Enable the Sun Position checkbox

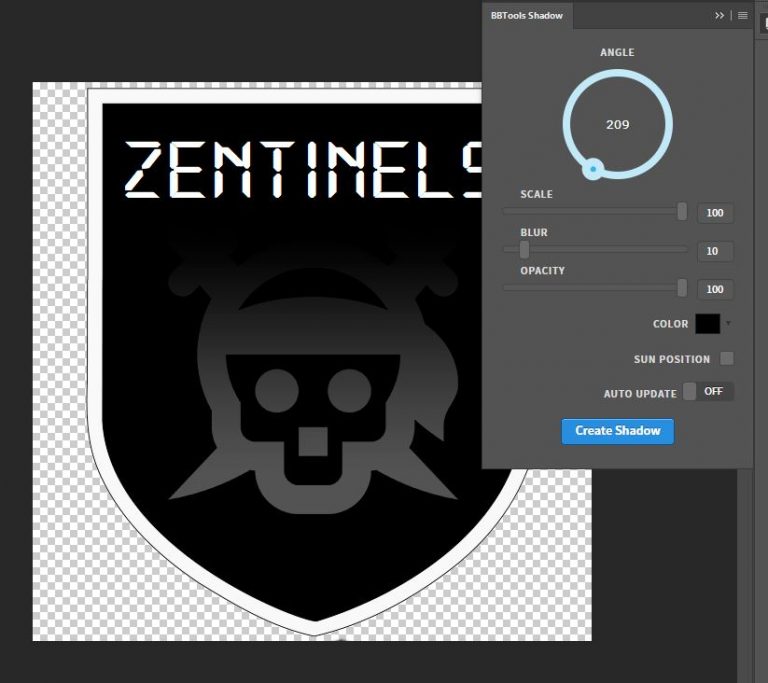pyautogui.click(x=727, y=359)
